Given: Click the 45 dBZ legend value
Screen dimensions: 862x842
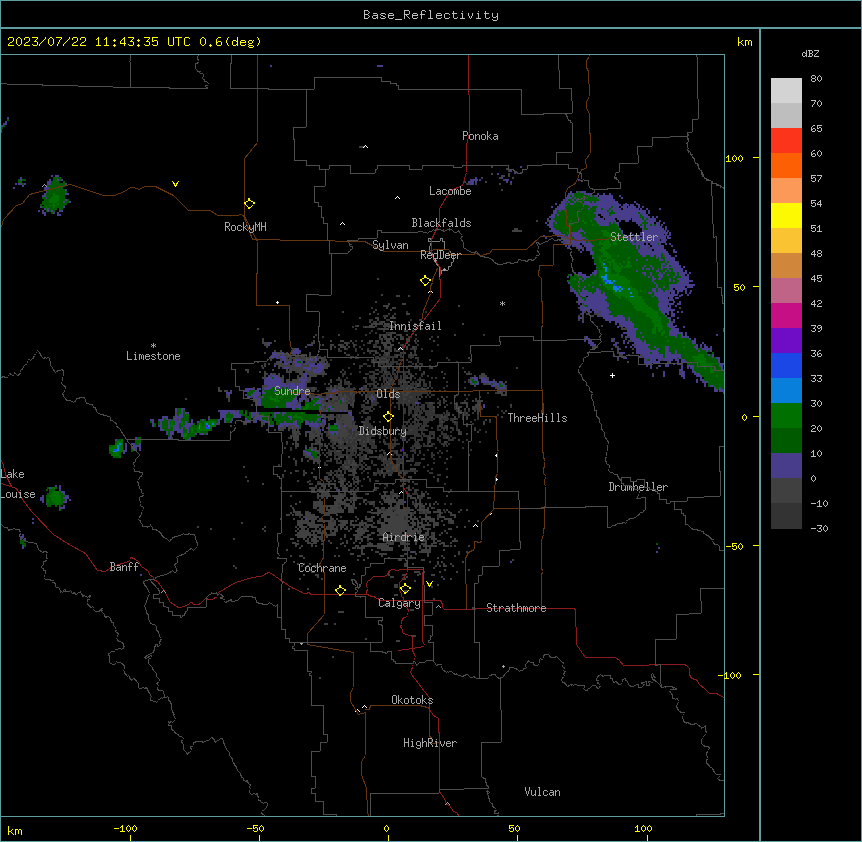Looking at the screenshot, I should 816,279.
